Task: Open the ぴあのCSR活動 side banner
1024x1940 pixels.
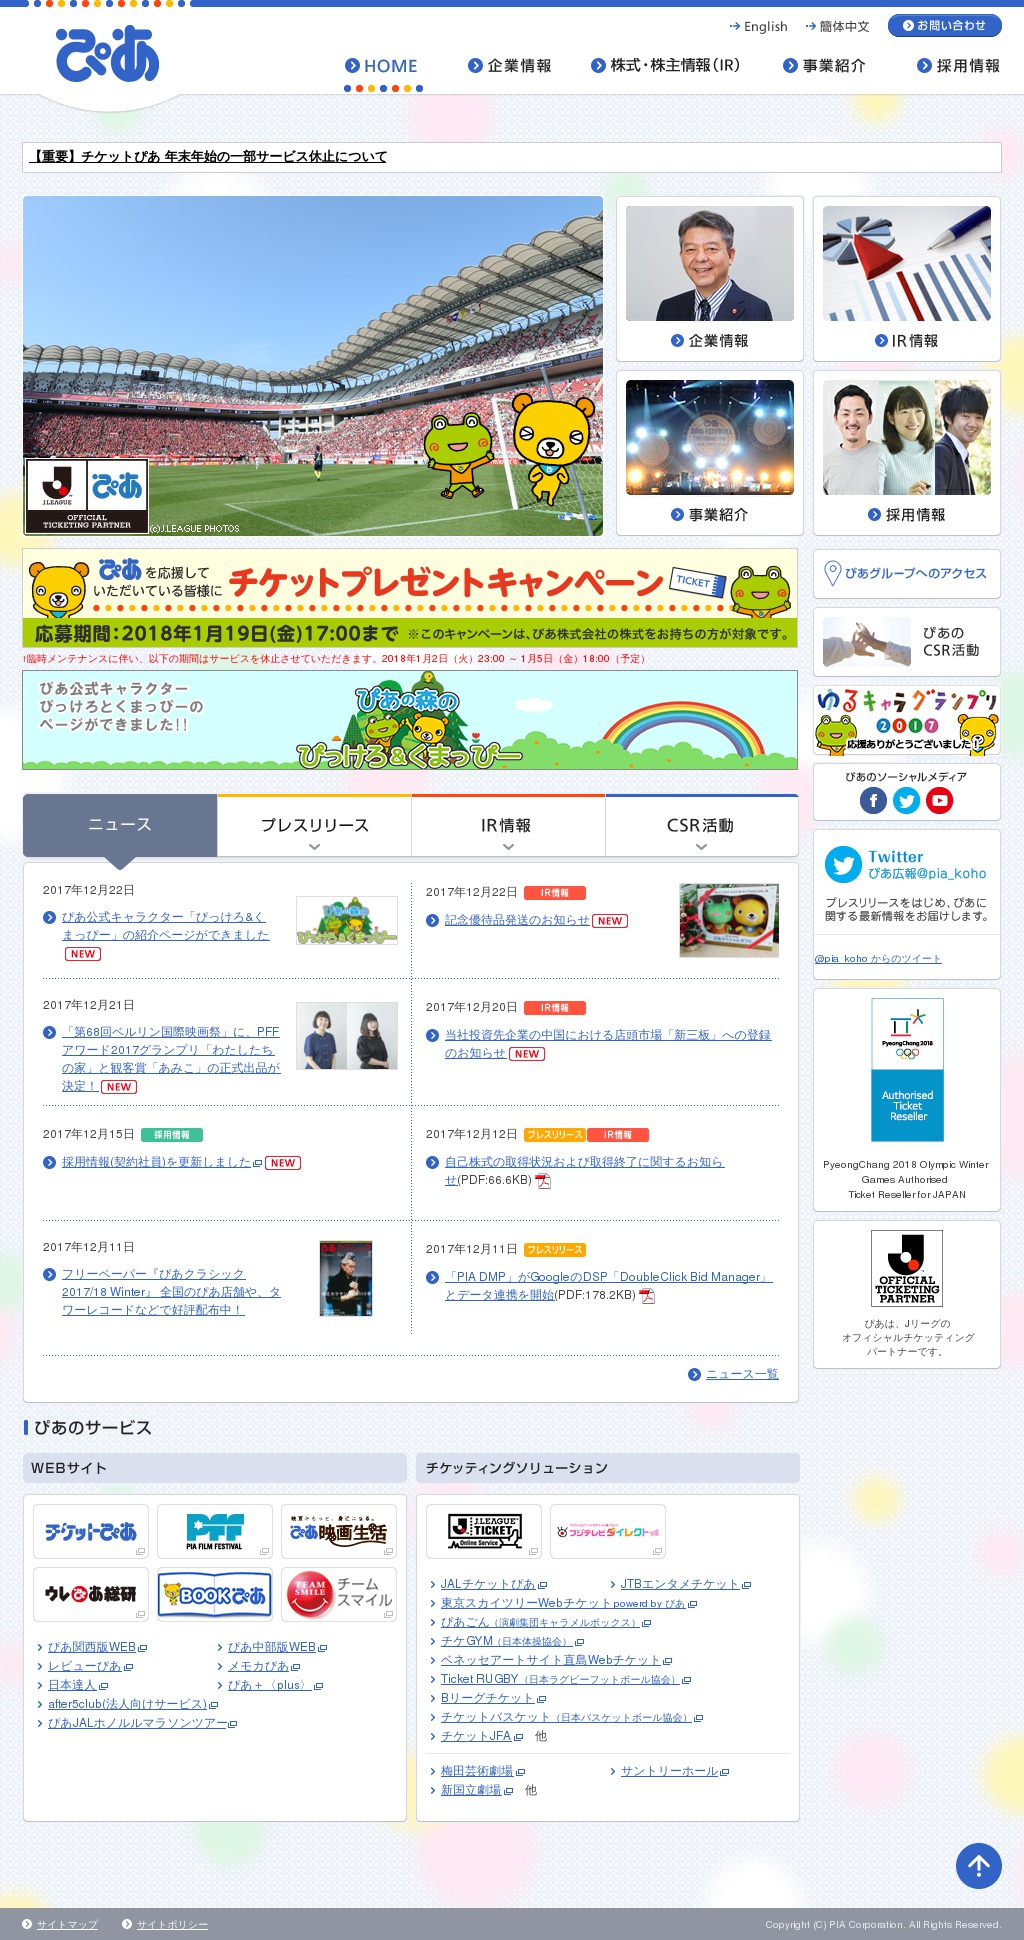Action: click(907, 642)
